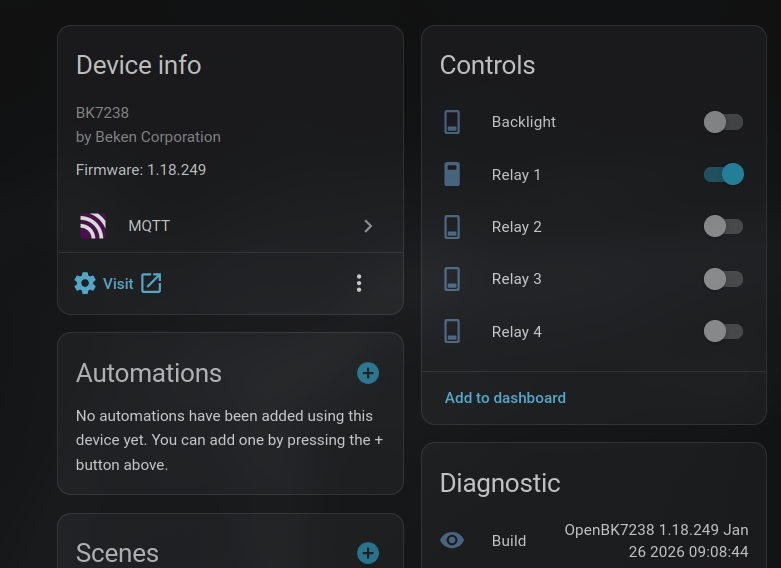The image size is (781, 568).
Task: Click the MQTT integration logo icon
Action: tap(93, 226)
